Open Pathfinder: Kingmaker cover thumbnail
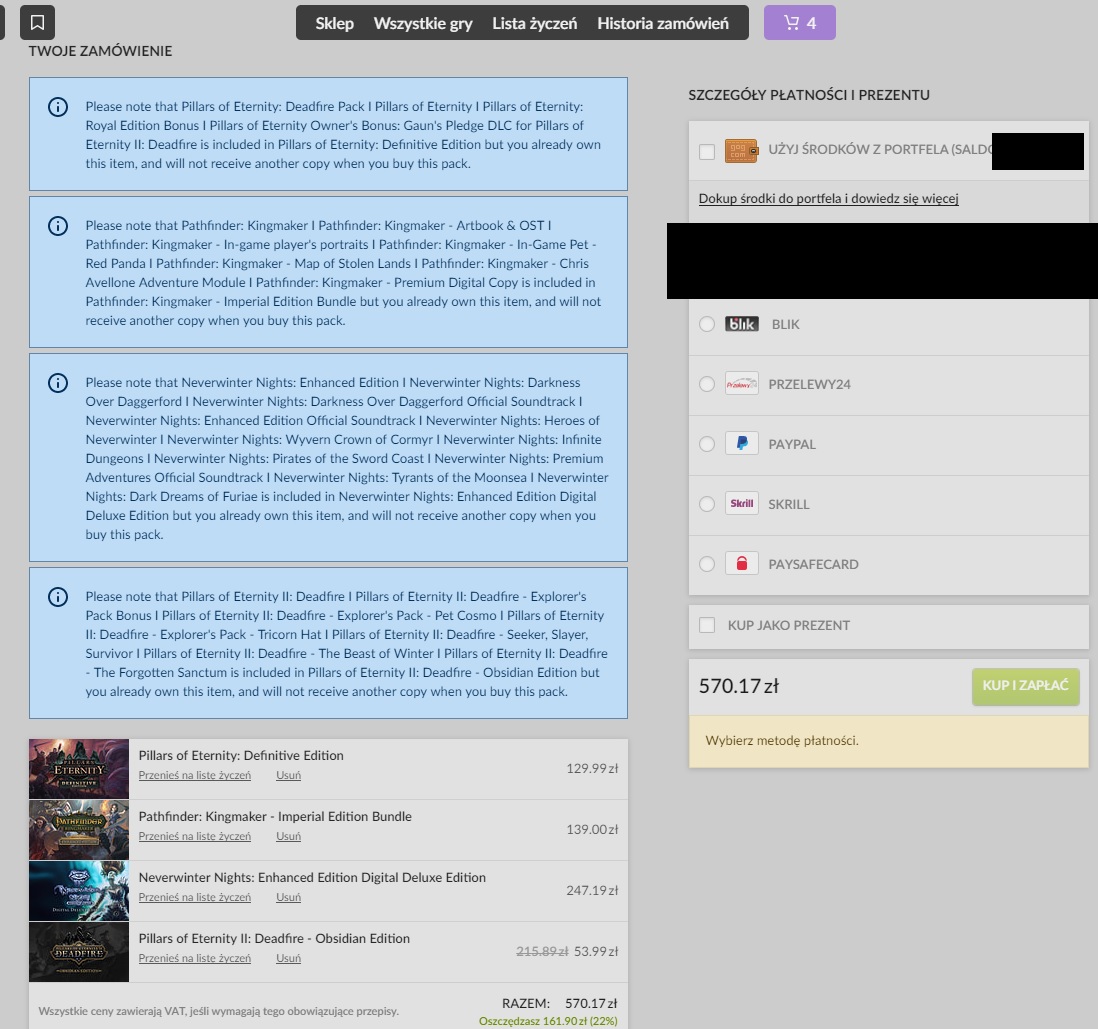 pyautogui.click(x=78, y=829)
